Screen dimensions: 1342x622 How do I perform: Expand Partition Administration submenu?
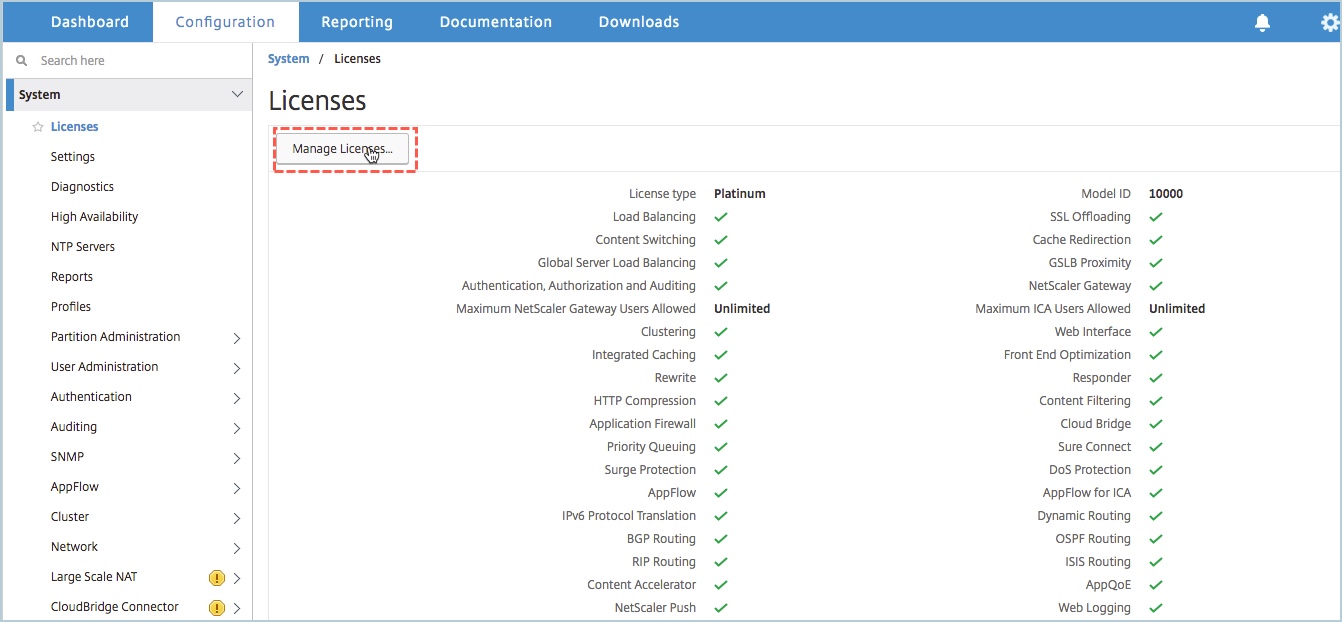pos(237,338)
